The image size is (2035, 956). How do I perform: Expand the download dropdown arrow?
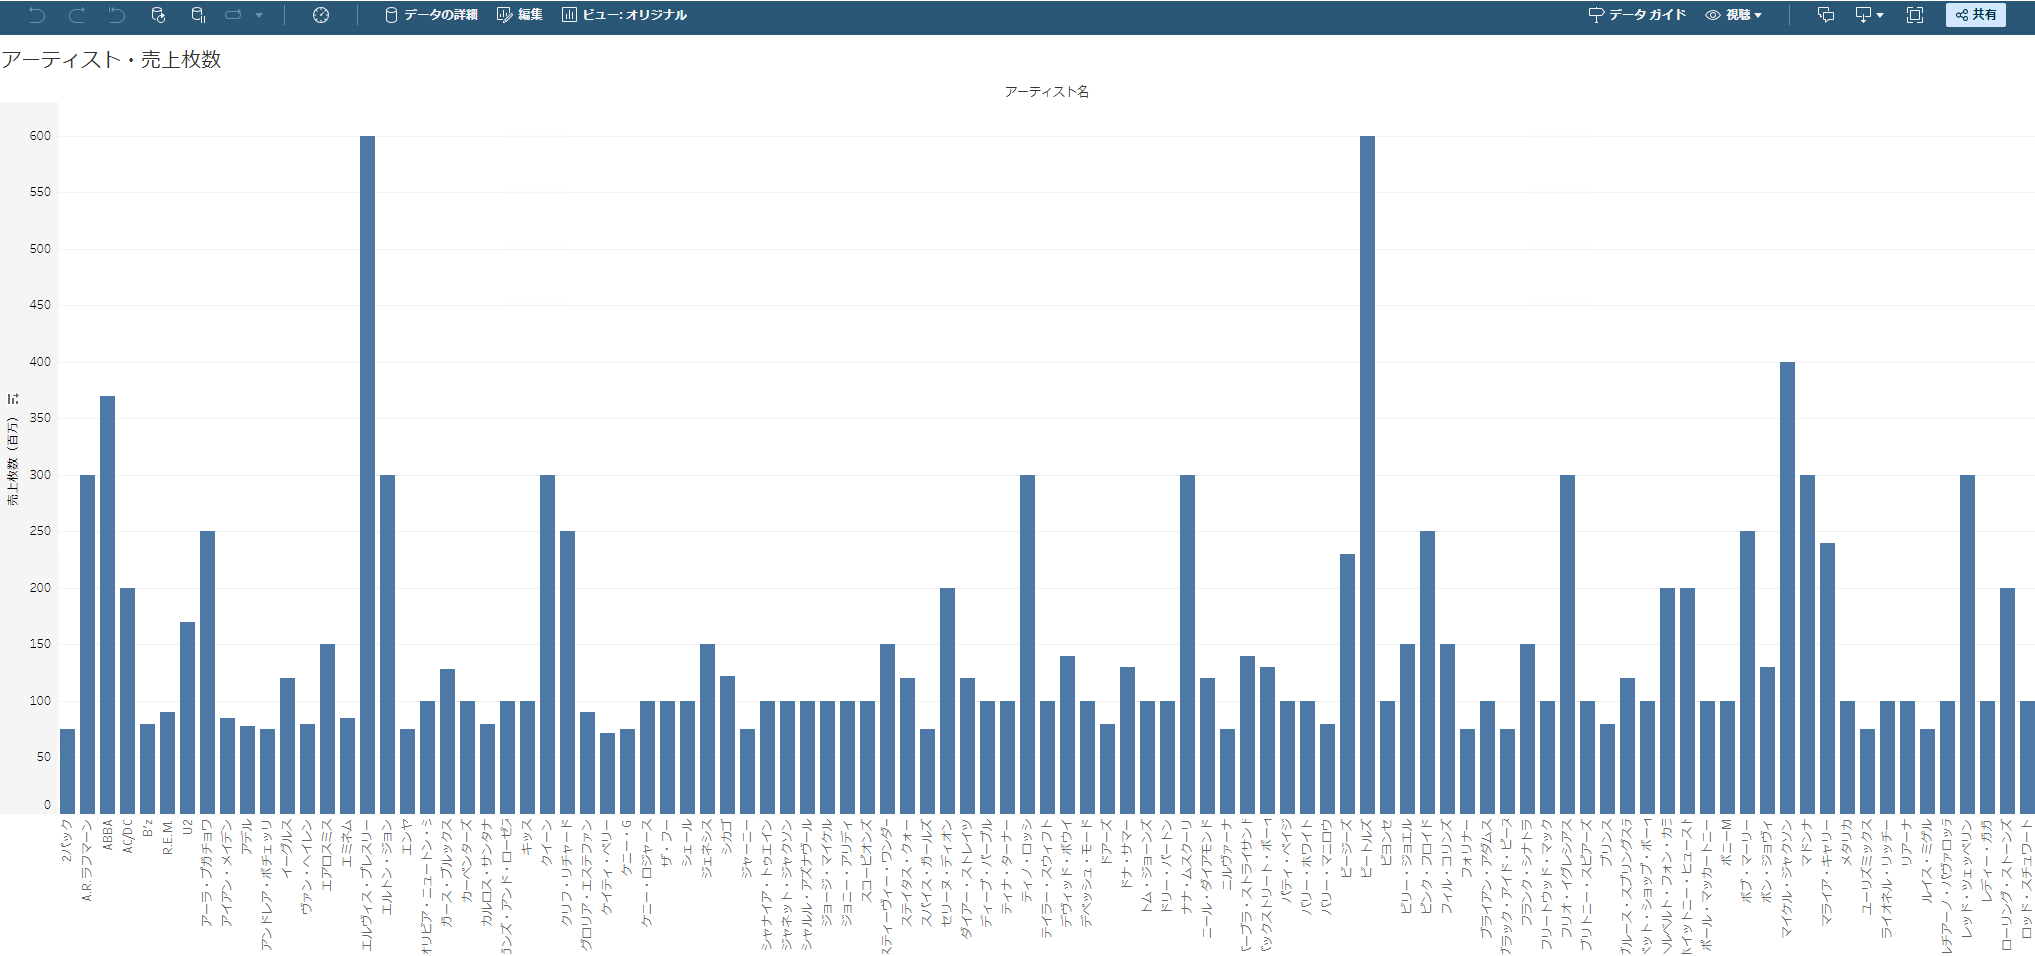click(1880, 15)
